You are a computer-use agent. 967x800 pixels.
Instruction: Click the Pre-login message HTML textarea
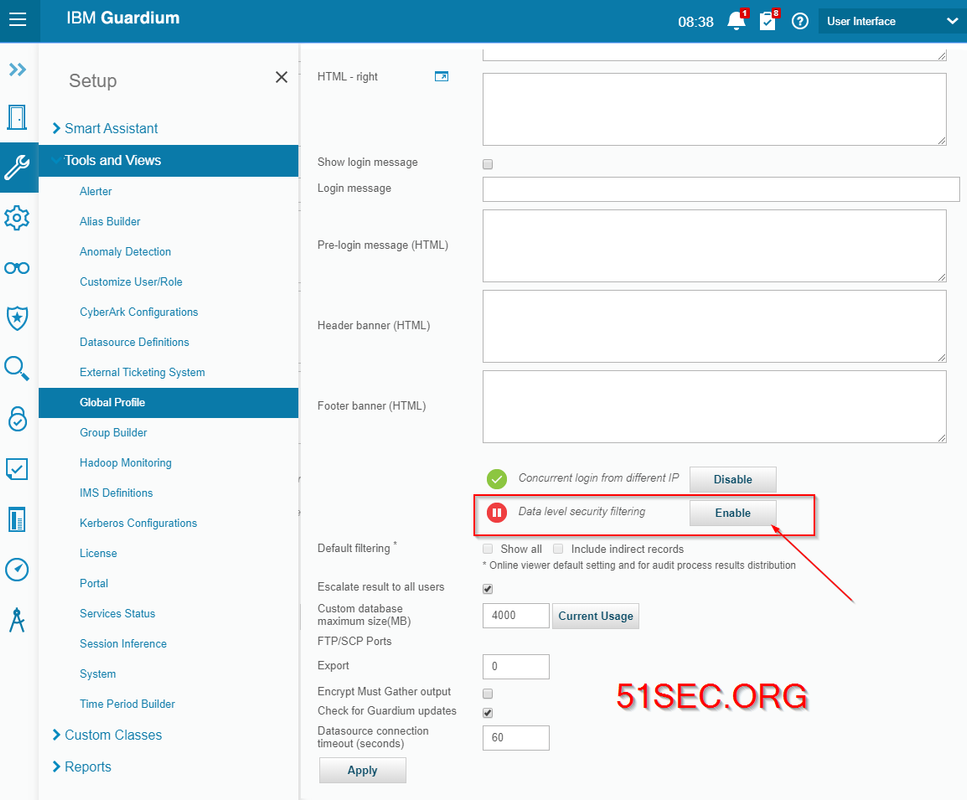click(x=715, y=245)
